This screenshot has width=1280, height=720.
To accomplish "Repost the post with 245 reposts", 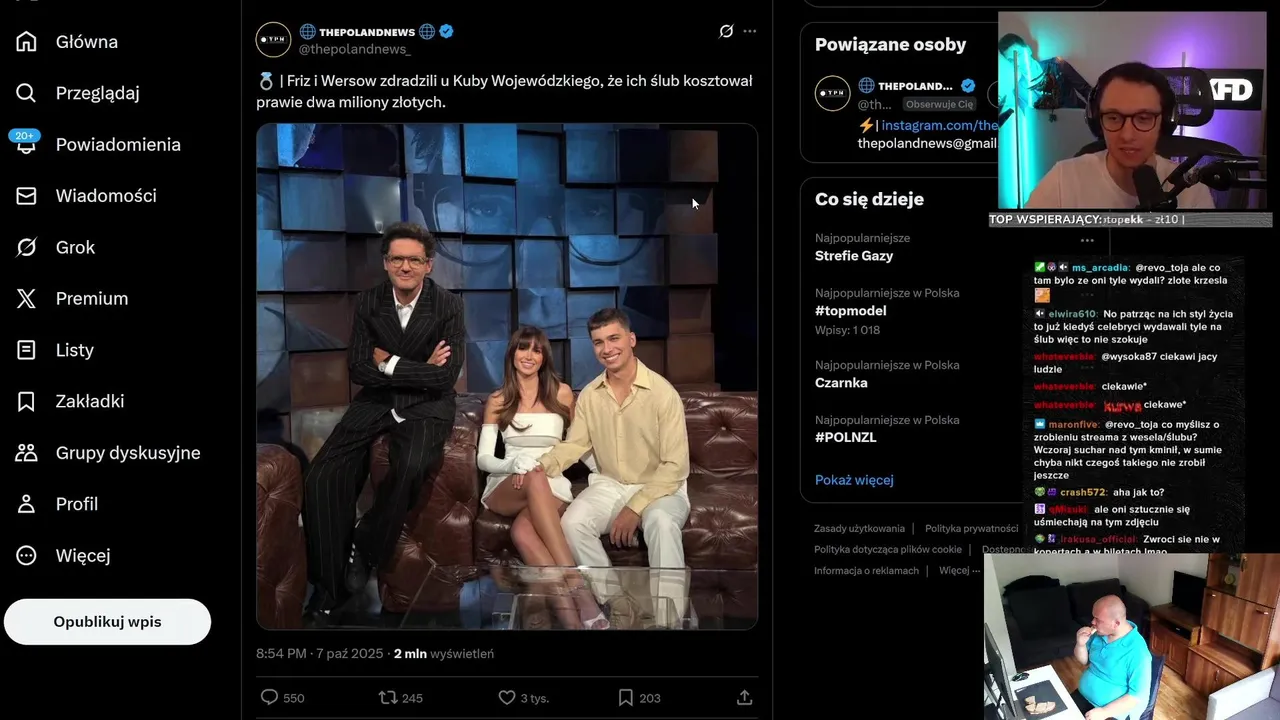I will point(388,697).
